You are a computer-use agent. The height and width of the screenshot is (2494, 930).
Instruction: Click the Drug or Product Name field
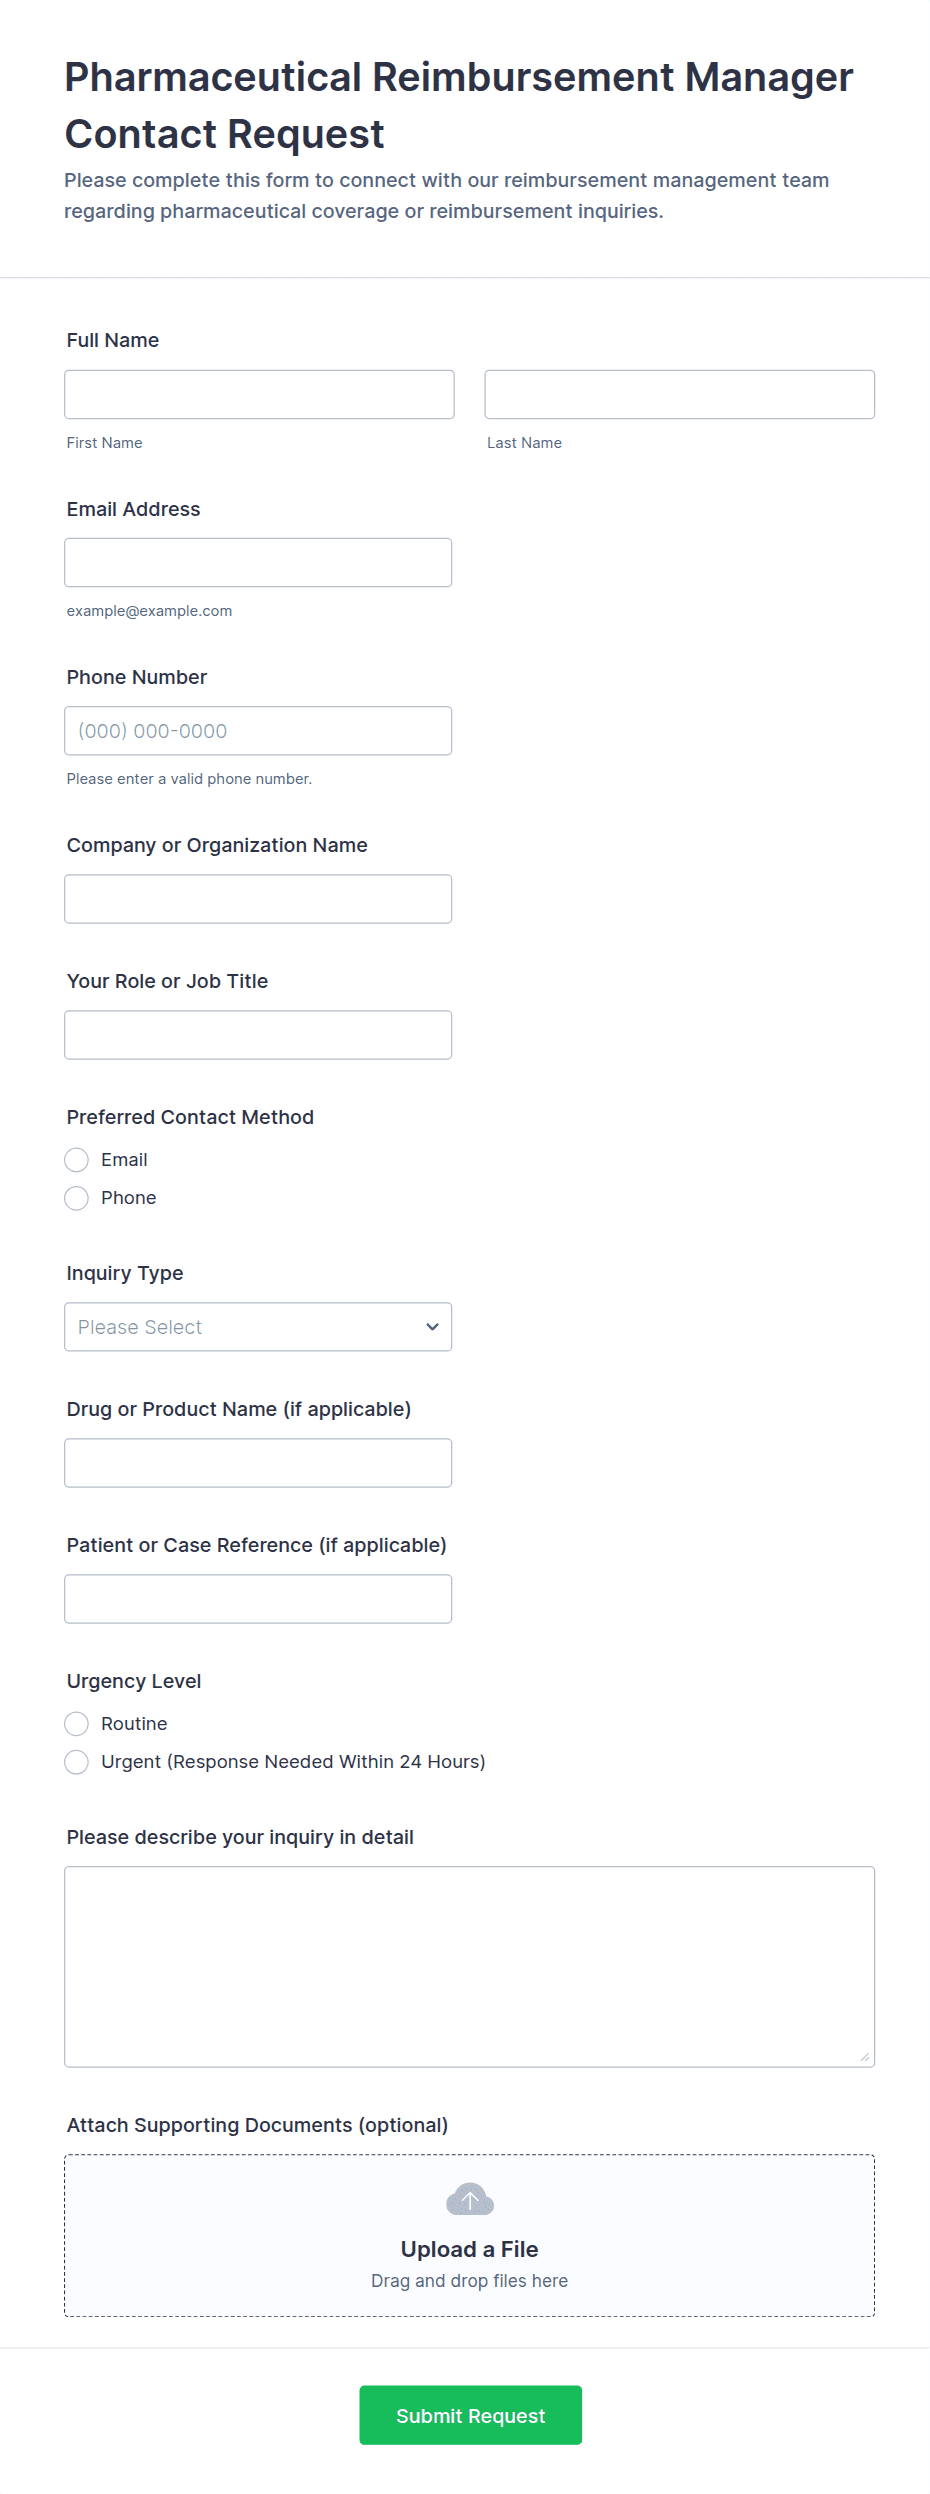[x=258, y=1463]
